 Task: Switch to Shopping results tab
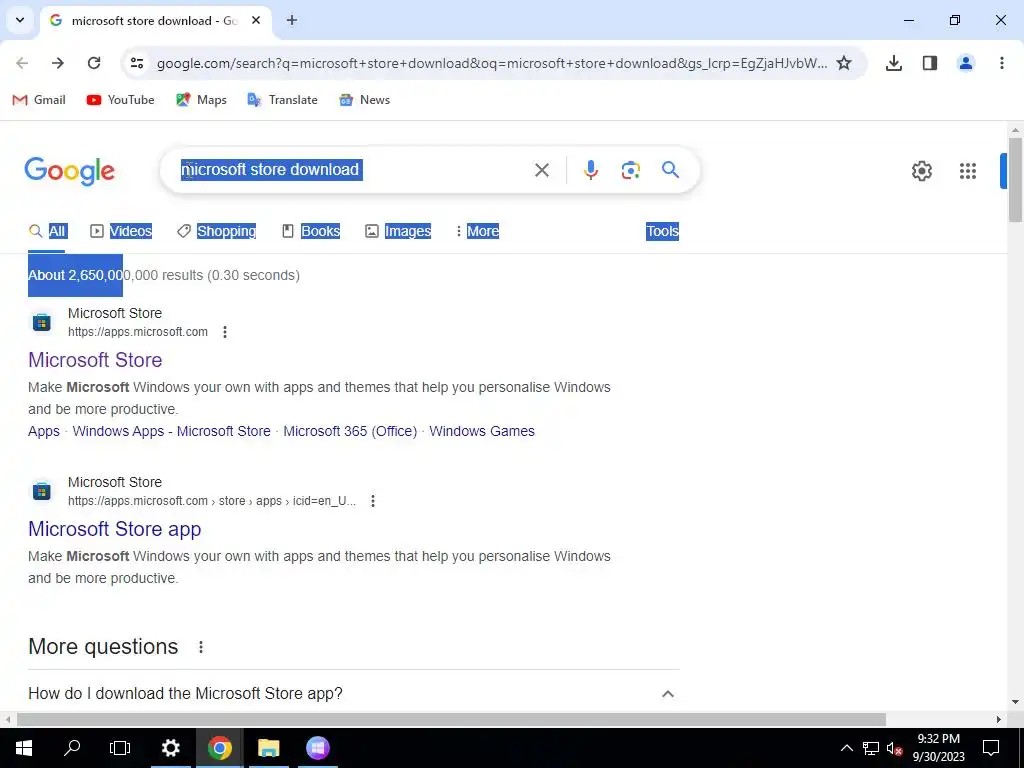click(216, 231)
